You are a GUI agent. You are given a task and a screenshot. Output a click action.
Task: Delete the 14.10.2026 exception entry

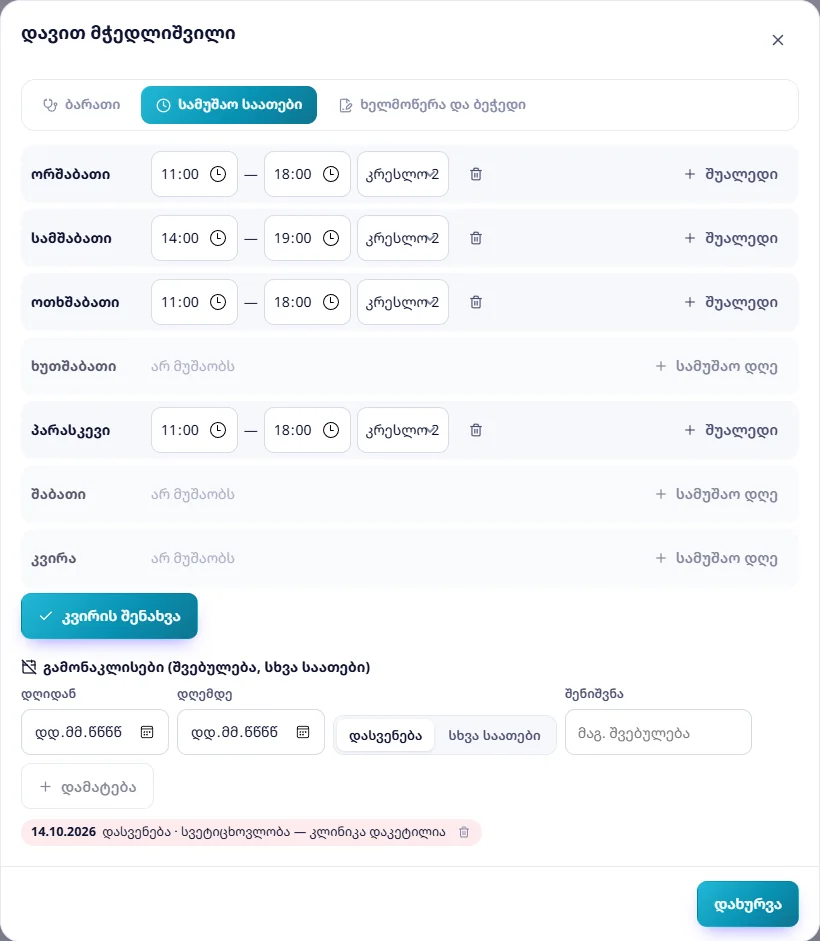463,832
